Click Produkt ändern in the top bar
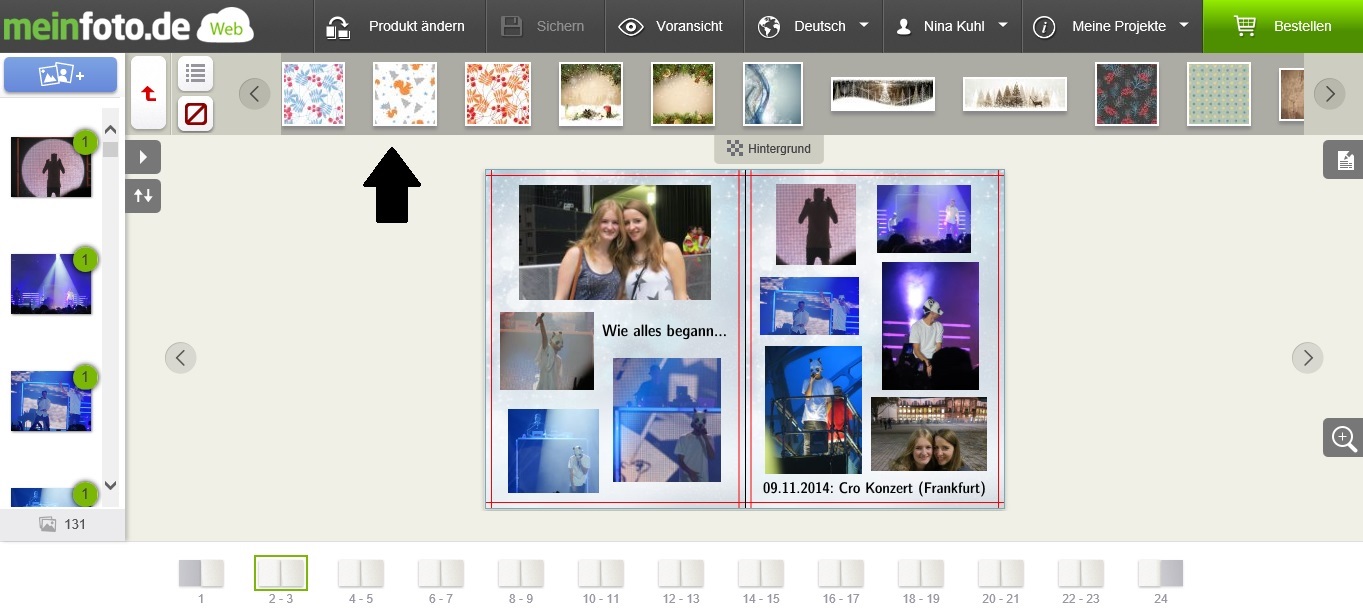Viewport: 1363px width, 612px height. [400, 26]
